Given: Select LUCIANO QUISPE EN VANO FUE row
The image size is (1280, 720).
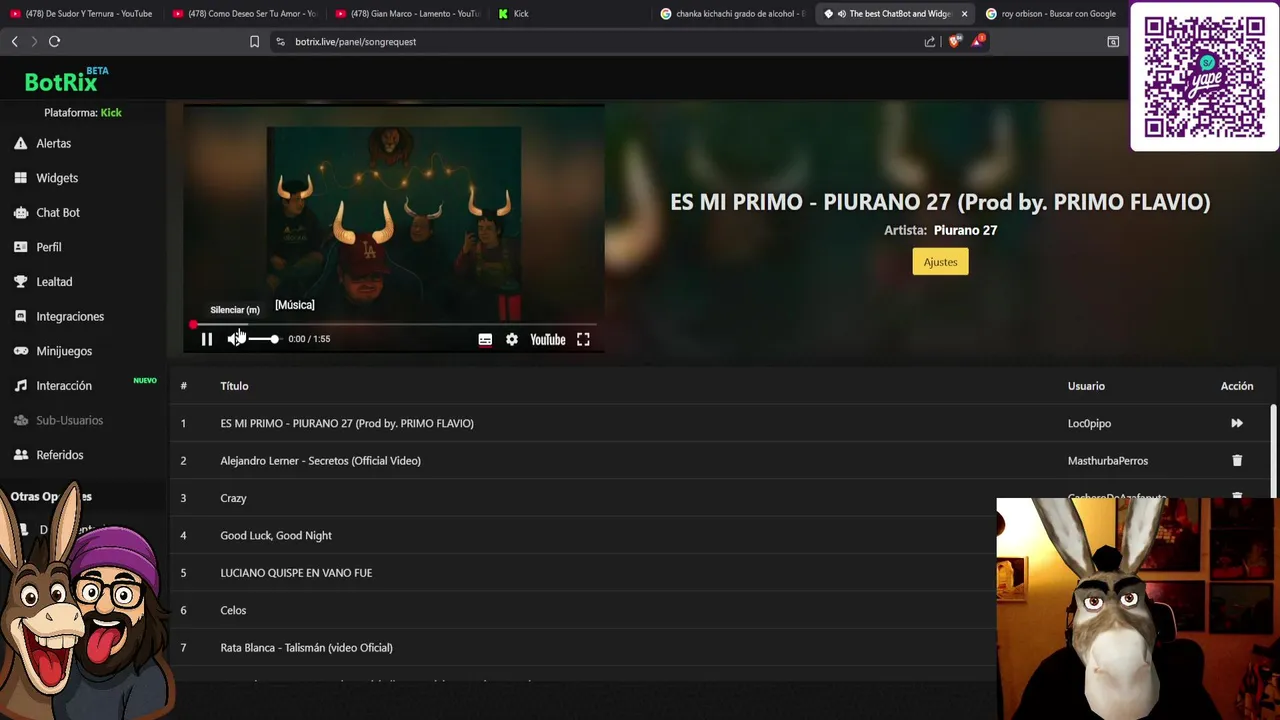Looking at the screenshot, I should coord(583,573).
